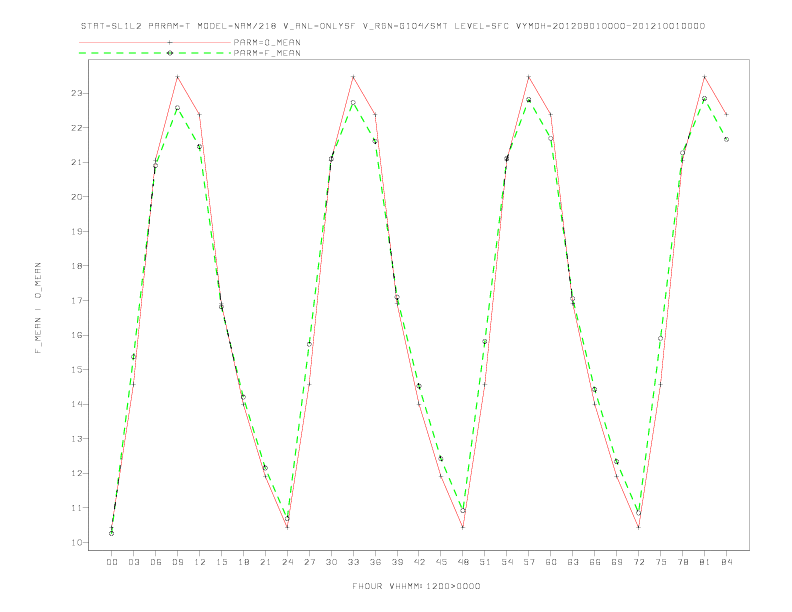
Task: Select the PARM=F_MEAN legend label
Action: click(267, 53)
